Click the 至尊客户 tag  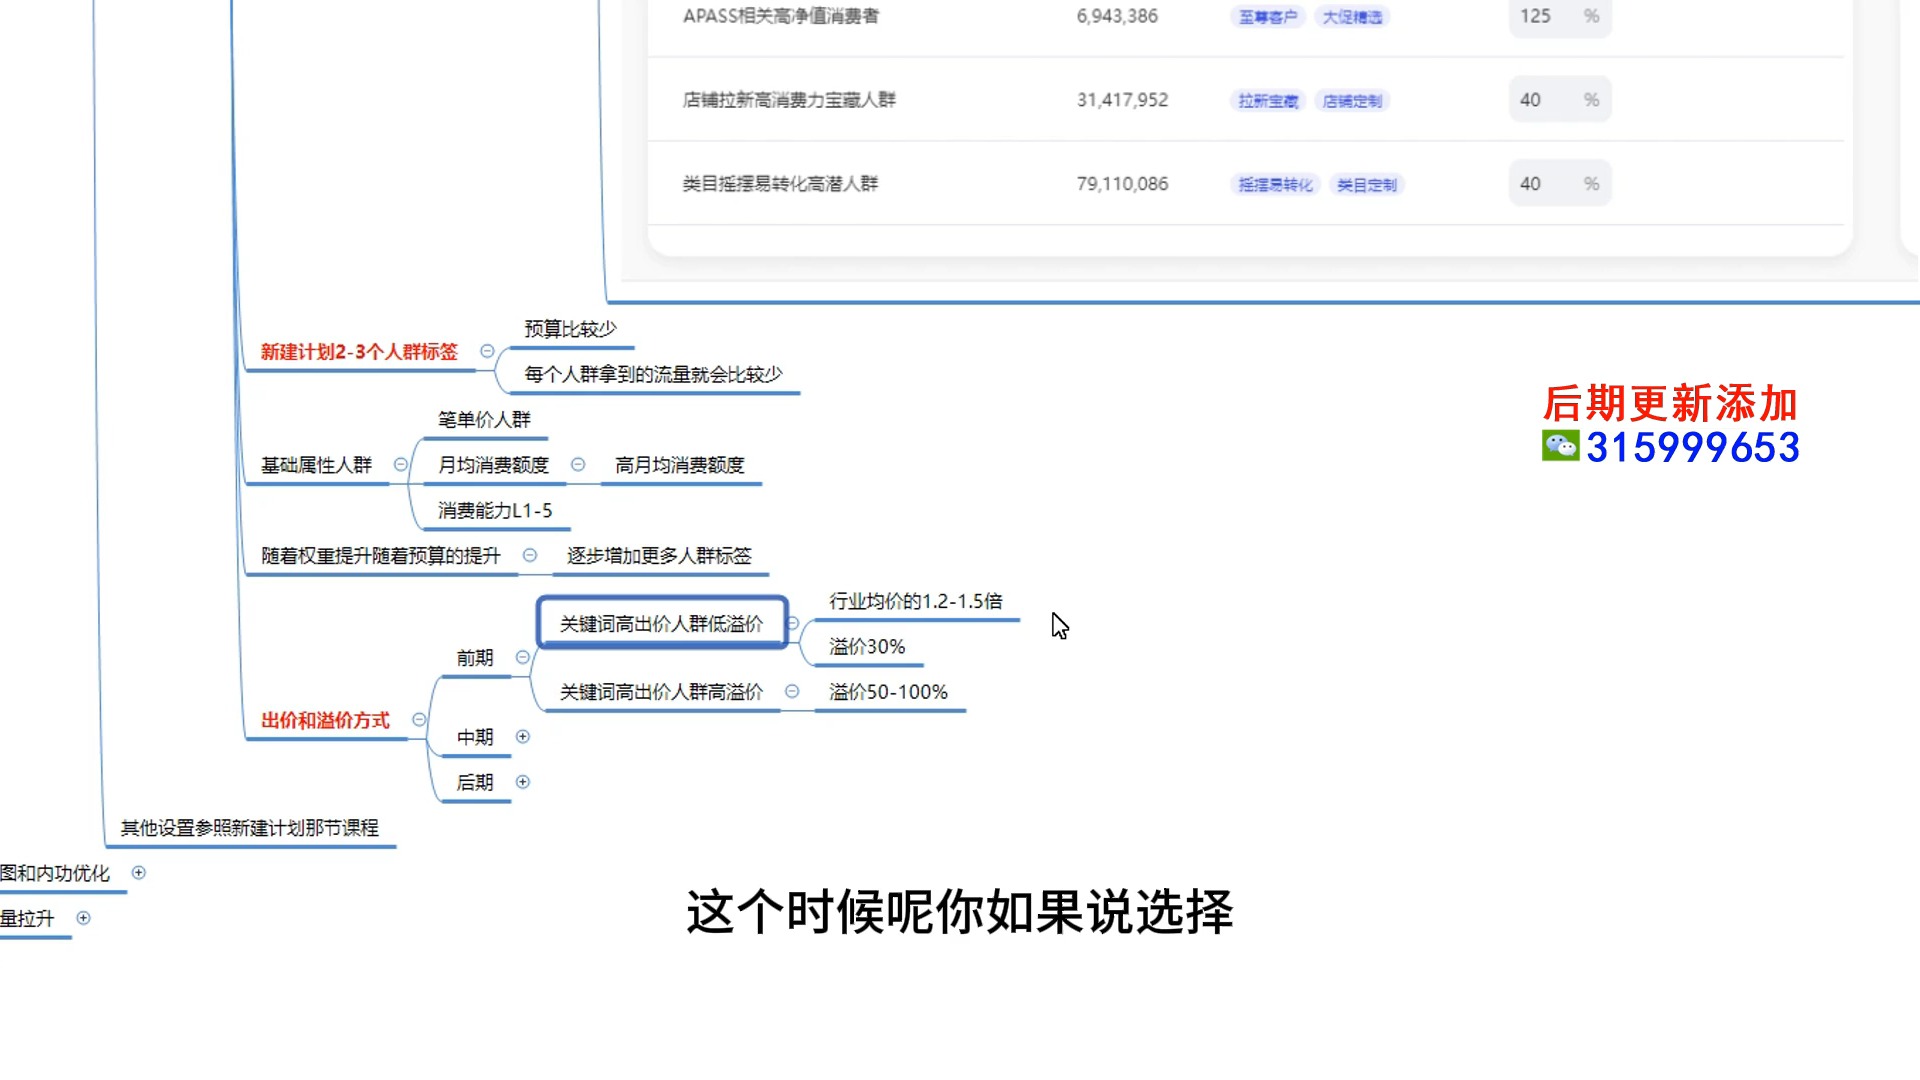coord(1267,17)
